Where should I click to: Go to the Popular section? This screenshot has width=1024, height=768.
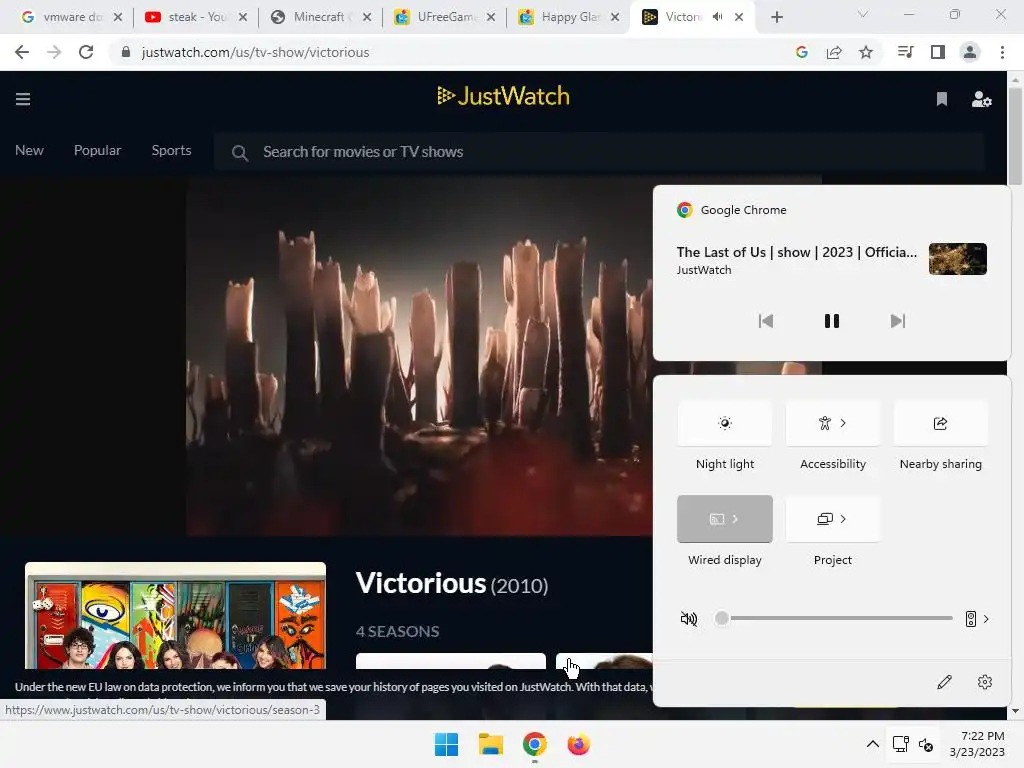(x=97, y=150)
